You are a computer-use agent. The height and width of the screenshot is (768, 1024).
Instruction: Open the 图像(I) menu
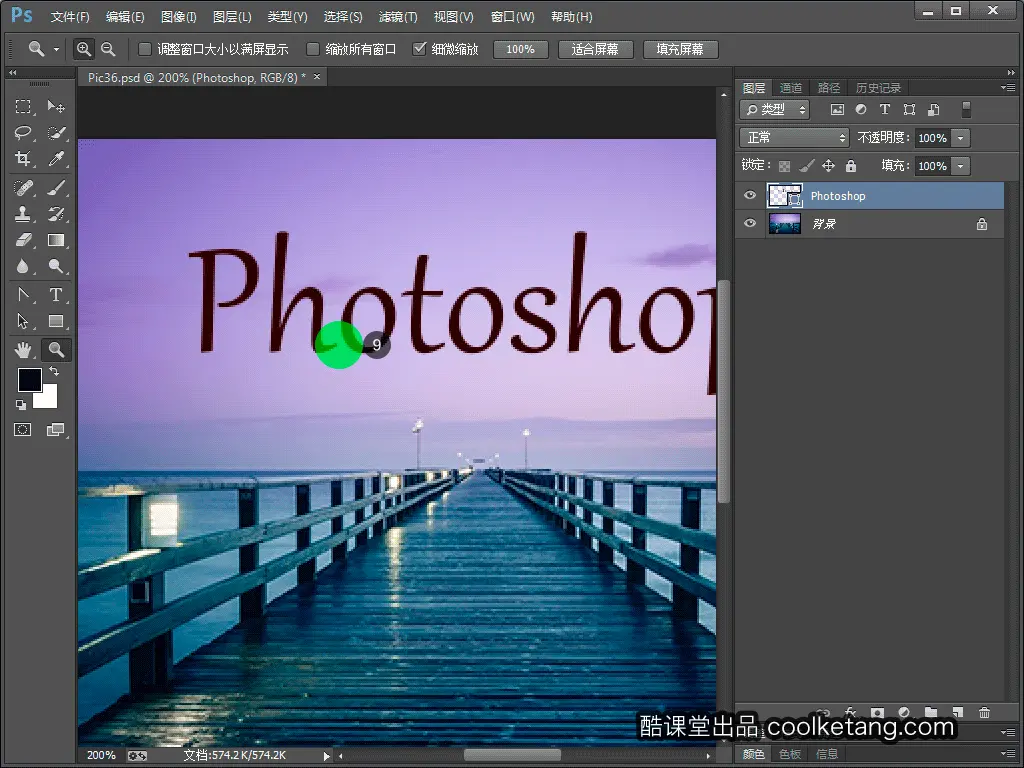[x=179, y=17]
